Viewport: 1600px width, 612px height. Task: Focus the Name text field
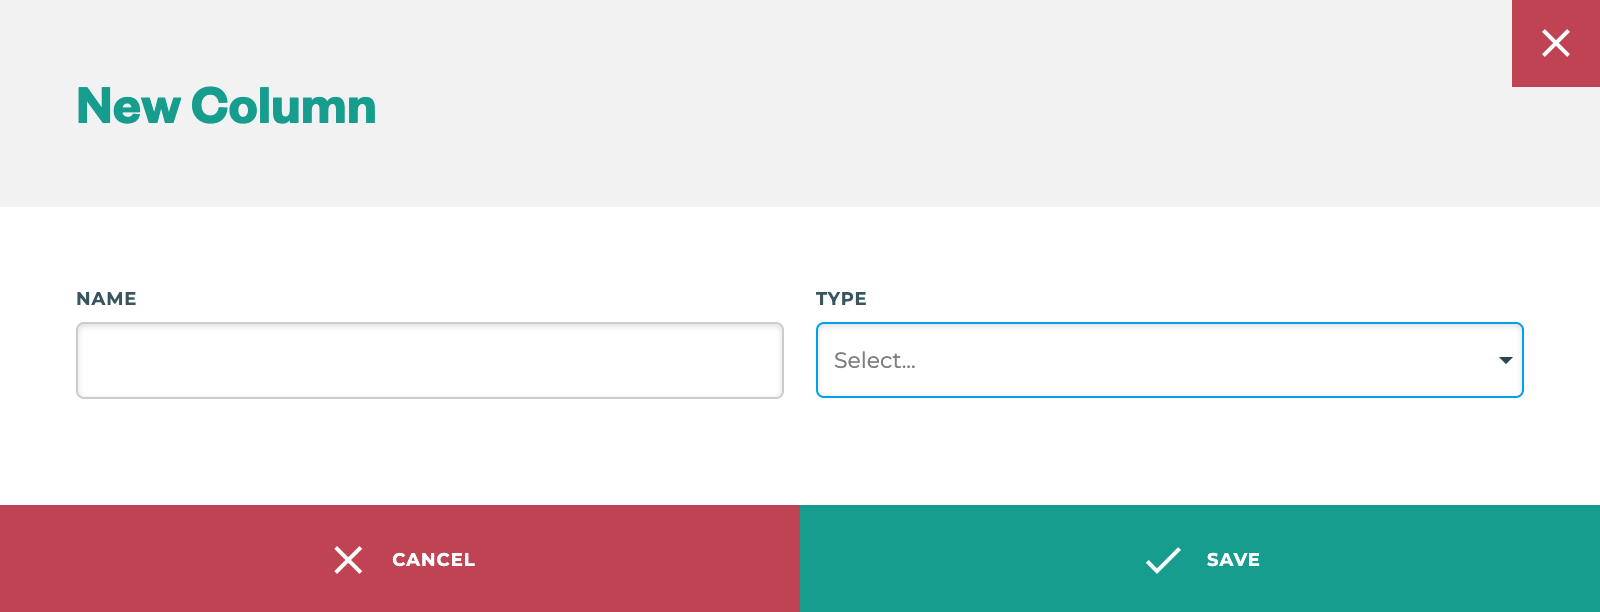tap(430, 360)
